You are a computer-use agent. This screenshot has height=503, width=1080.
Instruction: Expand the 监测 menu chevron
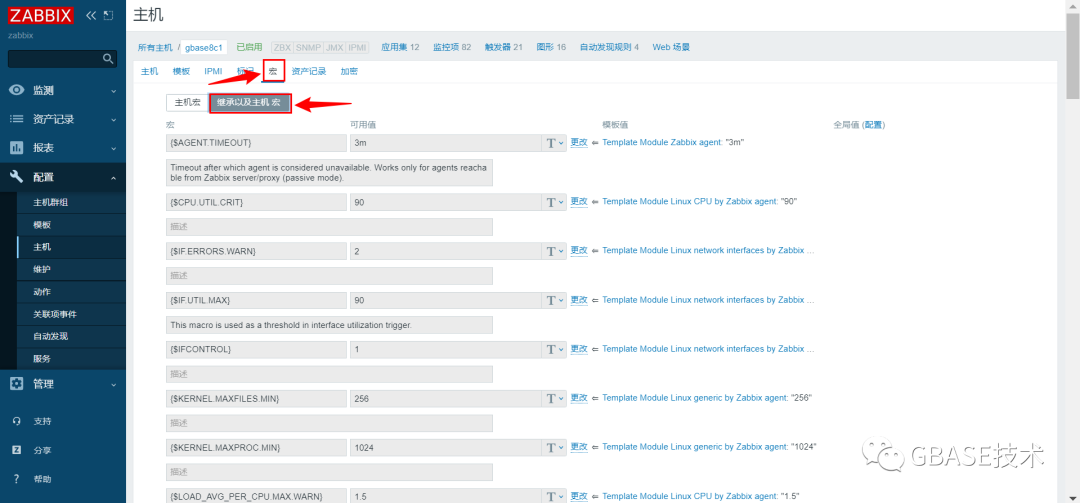point(114,90)
